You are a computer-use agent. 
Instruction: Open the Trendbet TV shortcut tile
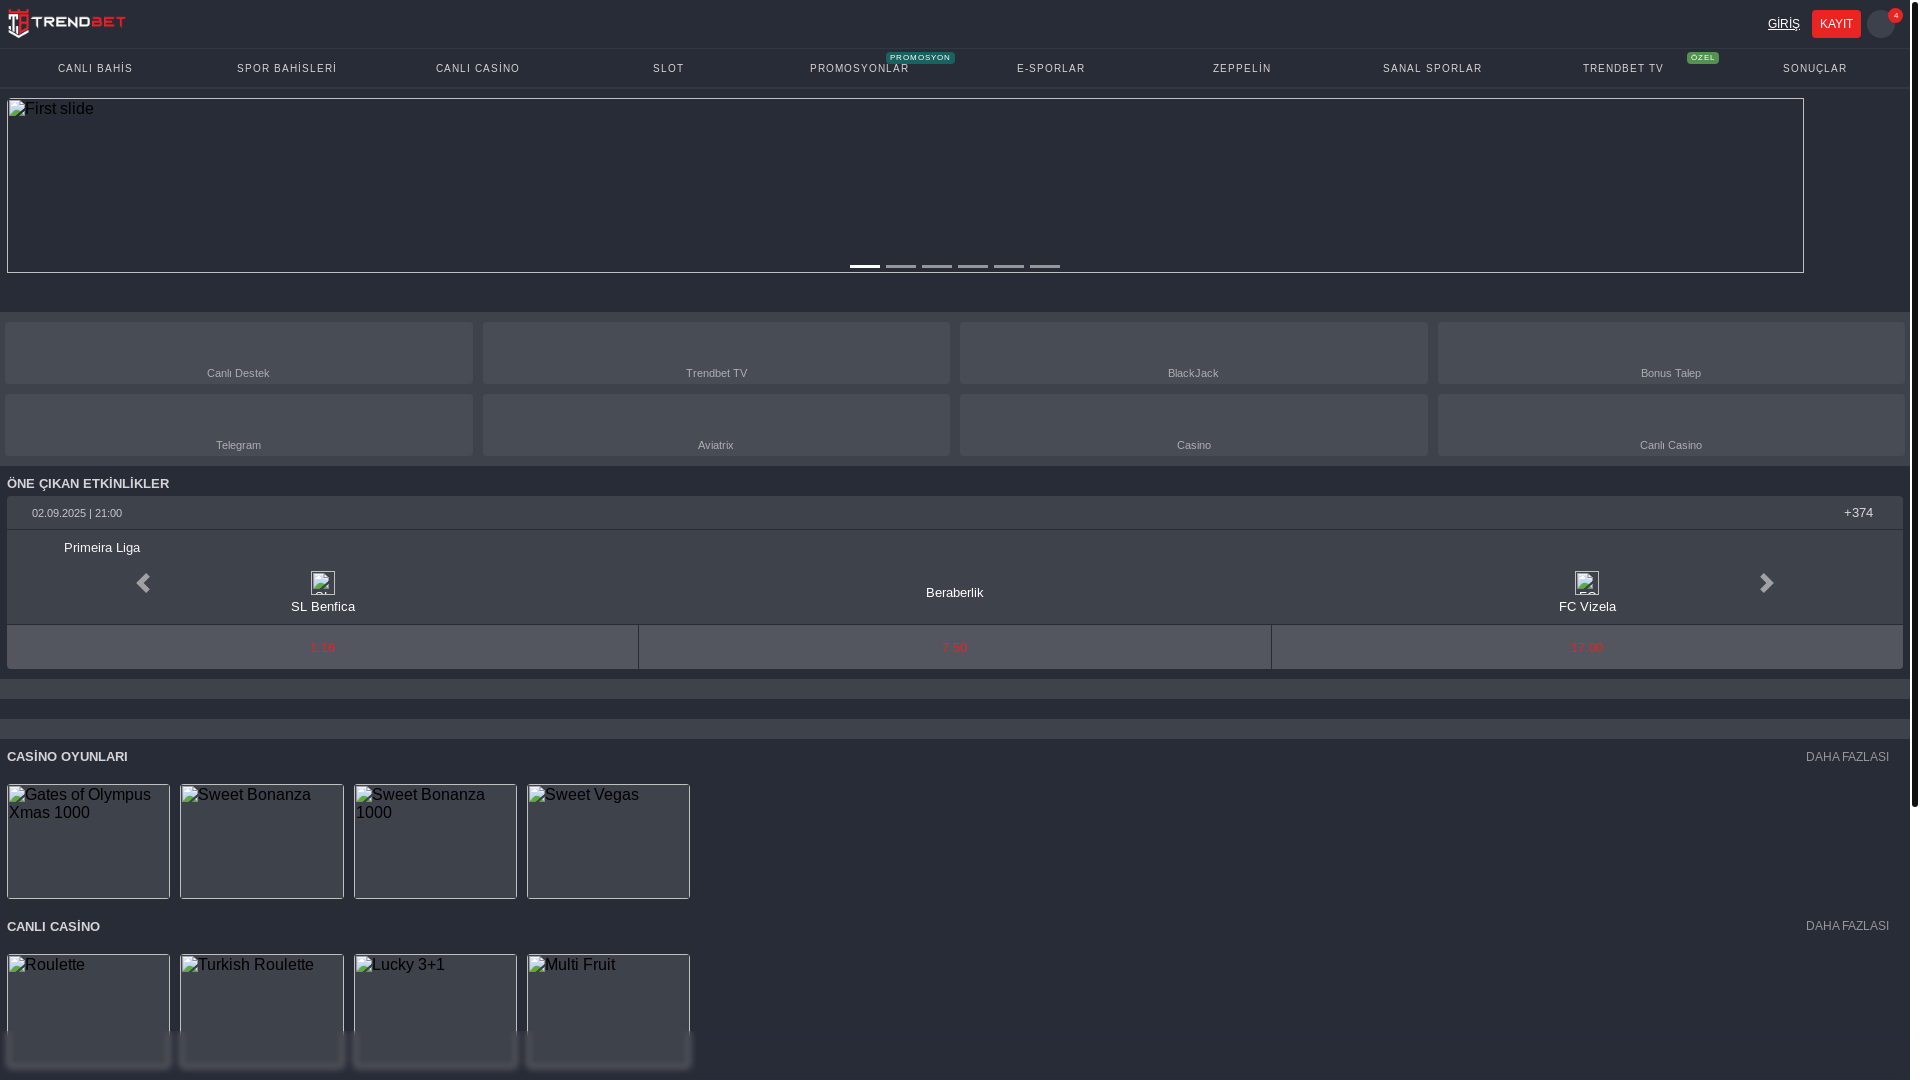pyautogui.click(x=716, y=353)
